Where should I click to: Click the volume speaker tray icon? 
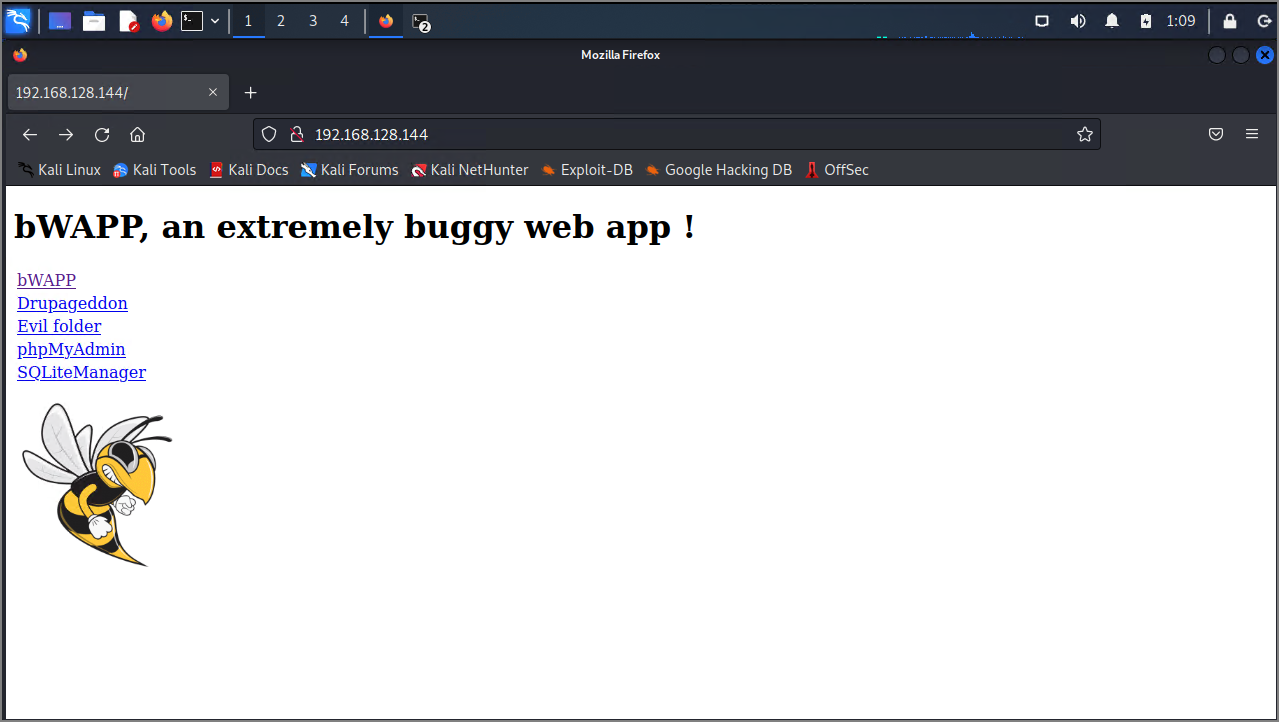[1078, 20]
